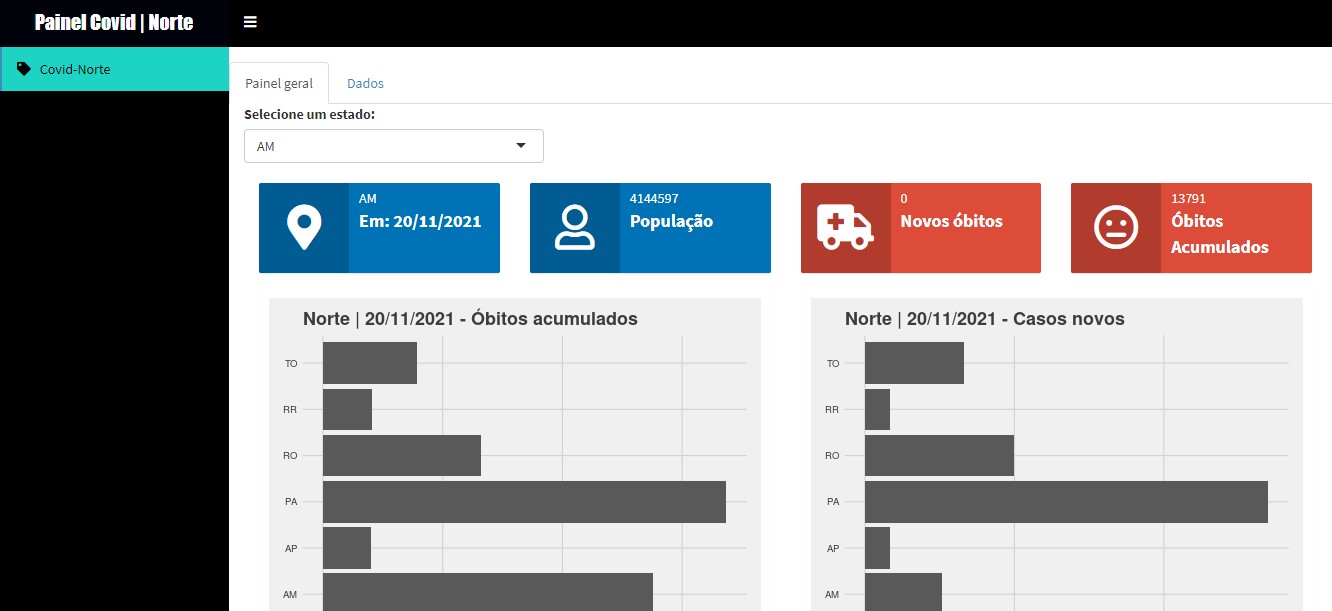Open the Covid-Norte sidebar item
Screen dimensions: 1332x611
point(75,69)
